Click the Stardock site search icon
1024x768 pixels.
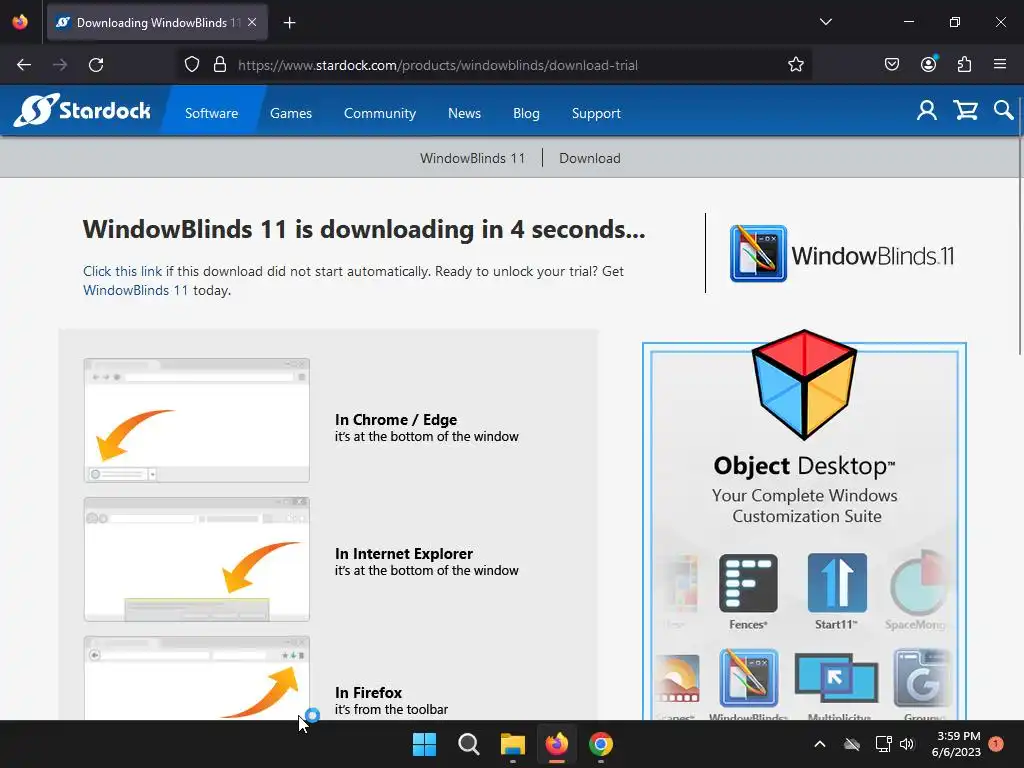[x=1003, y=110]
